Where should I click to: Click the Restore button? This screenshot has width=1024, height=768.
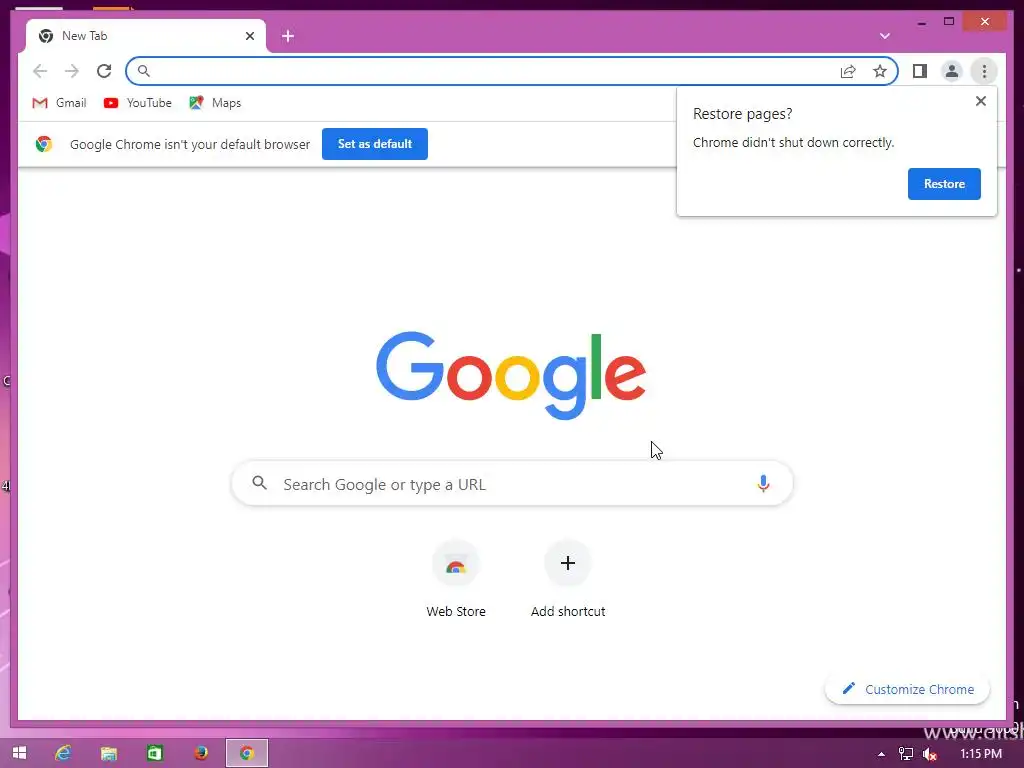tap(944, 184)
